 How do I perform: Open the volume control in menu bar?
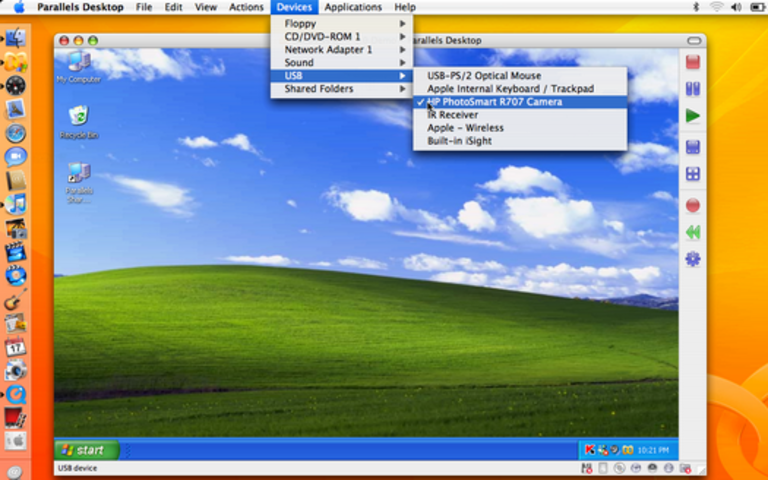[x=736, y=7]
